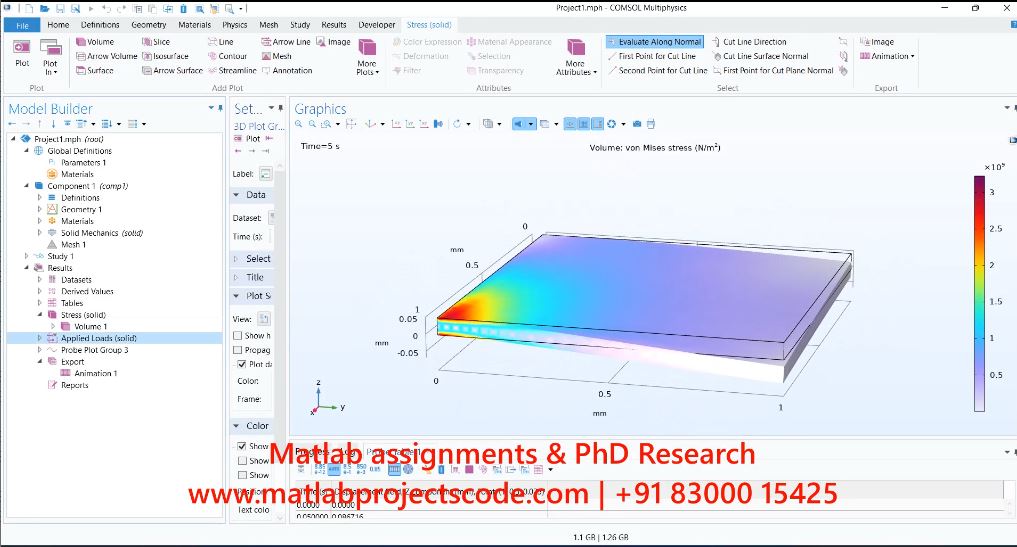This screenshot has width=1017, height=547.
Task: Switch to the Geometry ribbon tab
Action: (x=149, y=25)
